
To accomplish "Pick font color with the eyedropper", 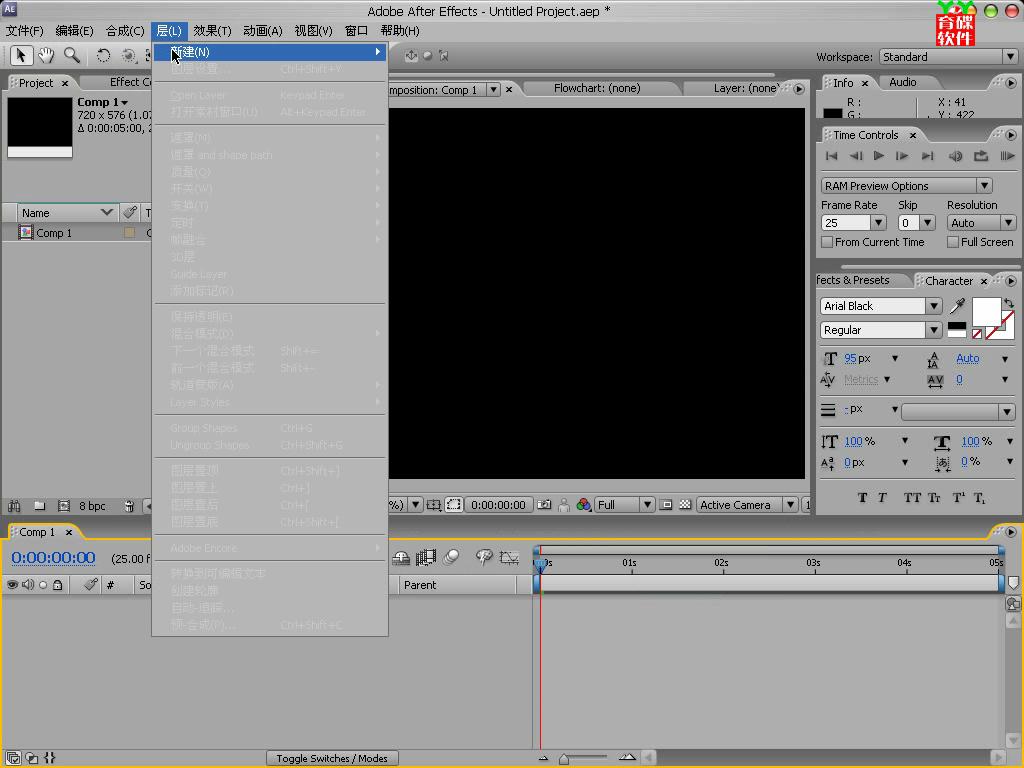I will [x=957, y=306].
